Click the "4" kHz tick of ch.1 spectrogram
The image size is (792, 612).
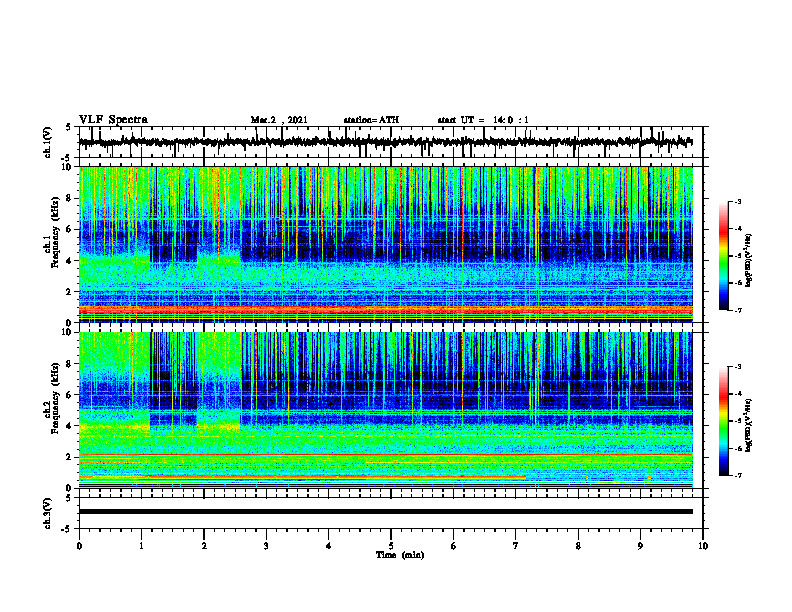point(71,261)
